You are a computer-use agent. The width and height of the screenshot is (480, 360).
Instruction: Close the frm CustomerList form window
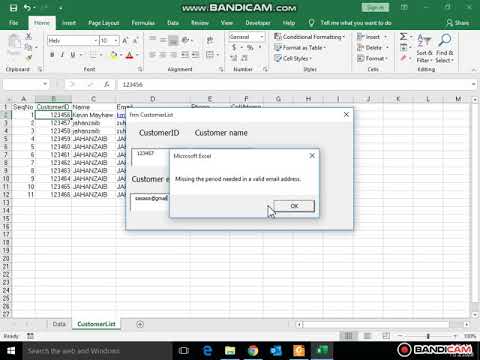coord(346,115)
